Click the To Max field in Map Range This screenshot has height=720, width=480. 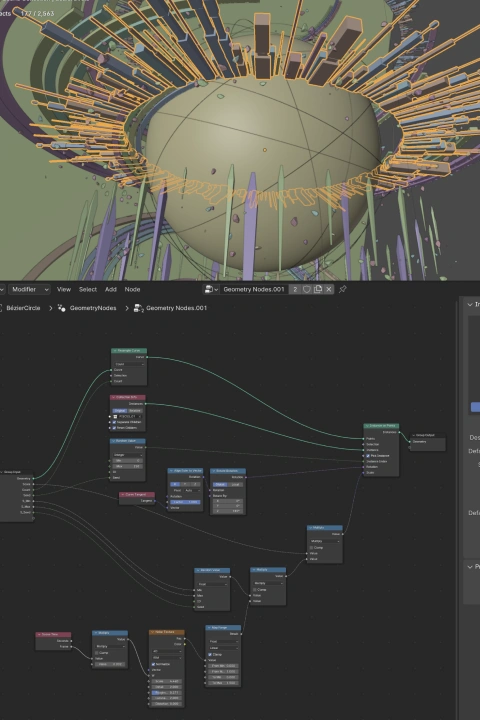(x=223, y=683)
